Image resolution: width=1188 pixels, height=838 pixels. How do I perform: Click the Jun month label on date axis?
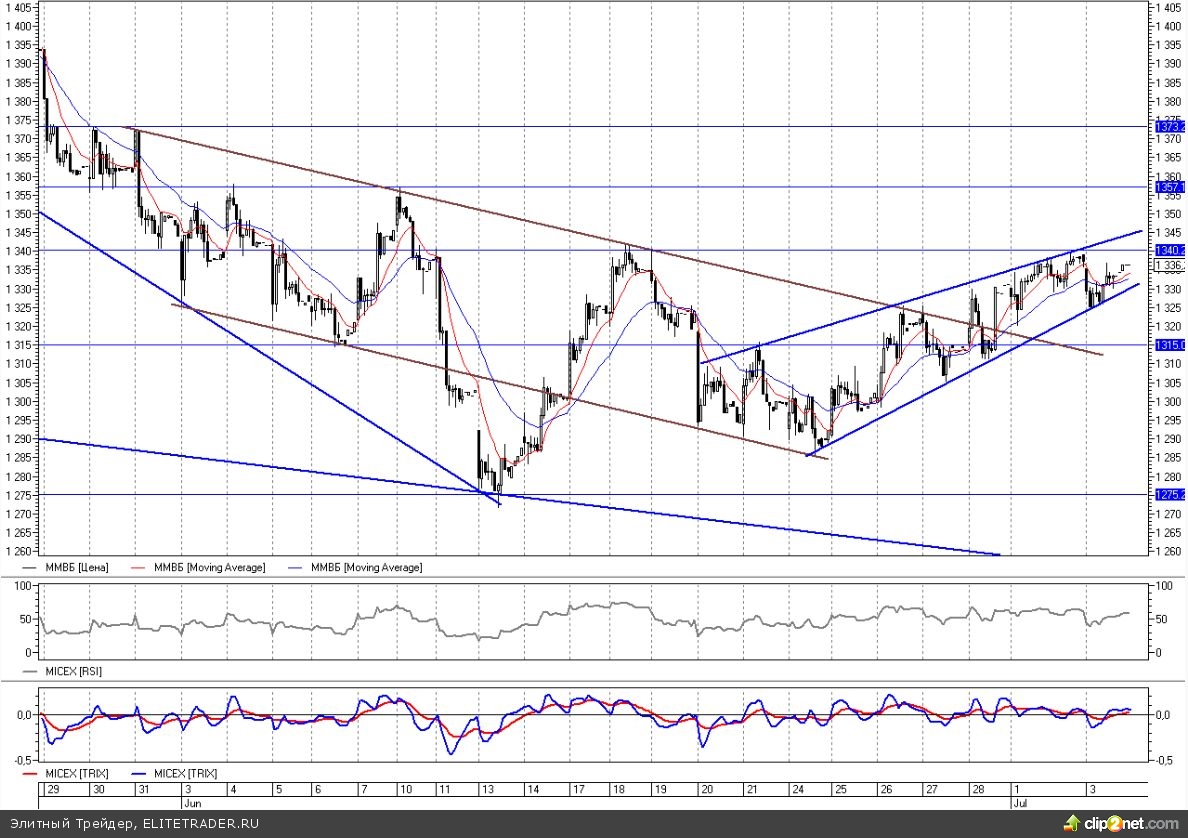pyautogui.click(x=191, y=802)
